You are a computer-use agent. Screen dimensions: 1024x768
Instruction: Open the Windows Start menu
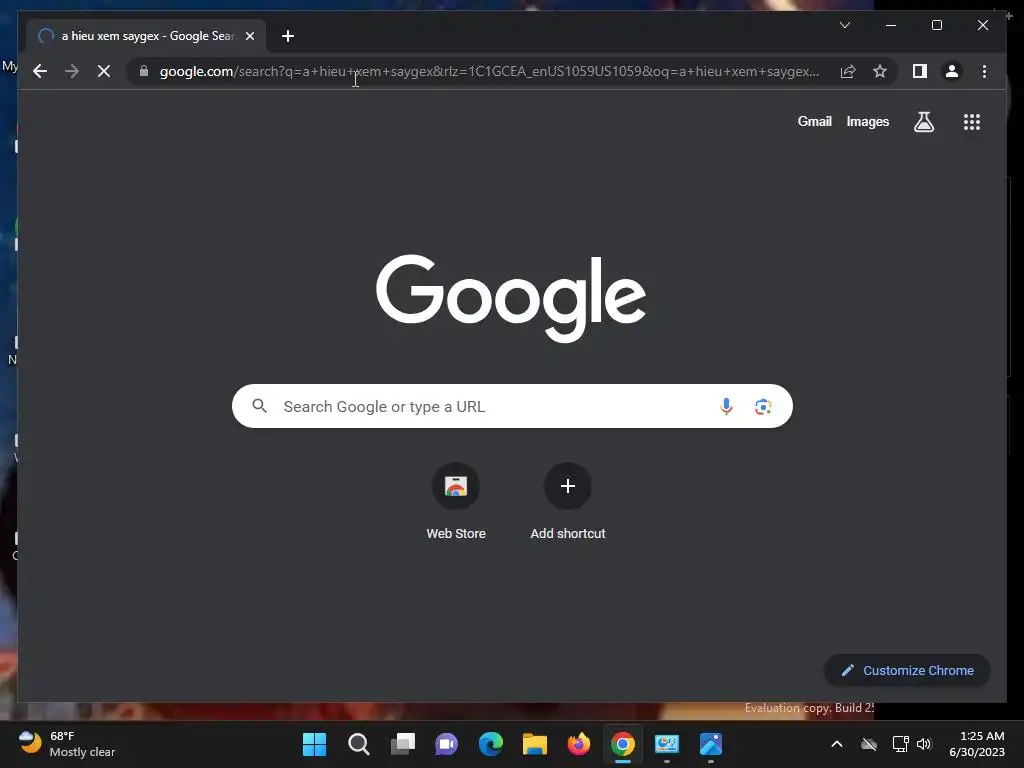tap(314, 744)
